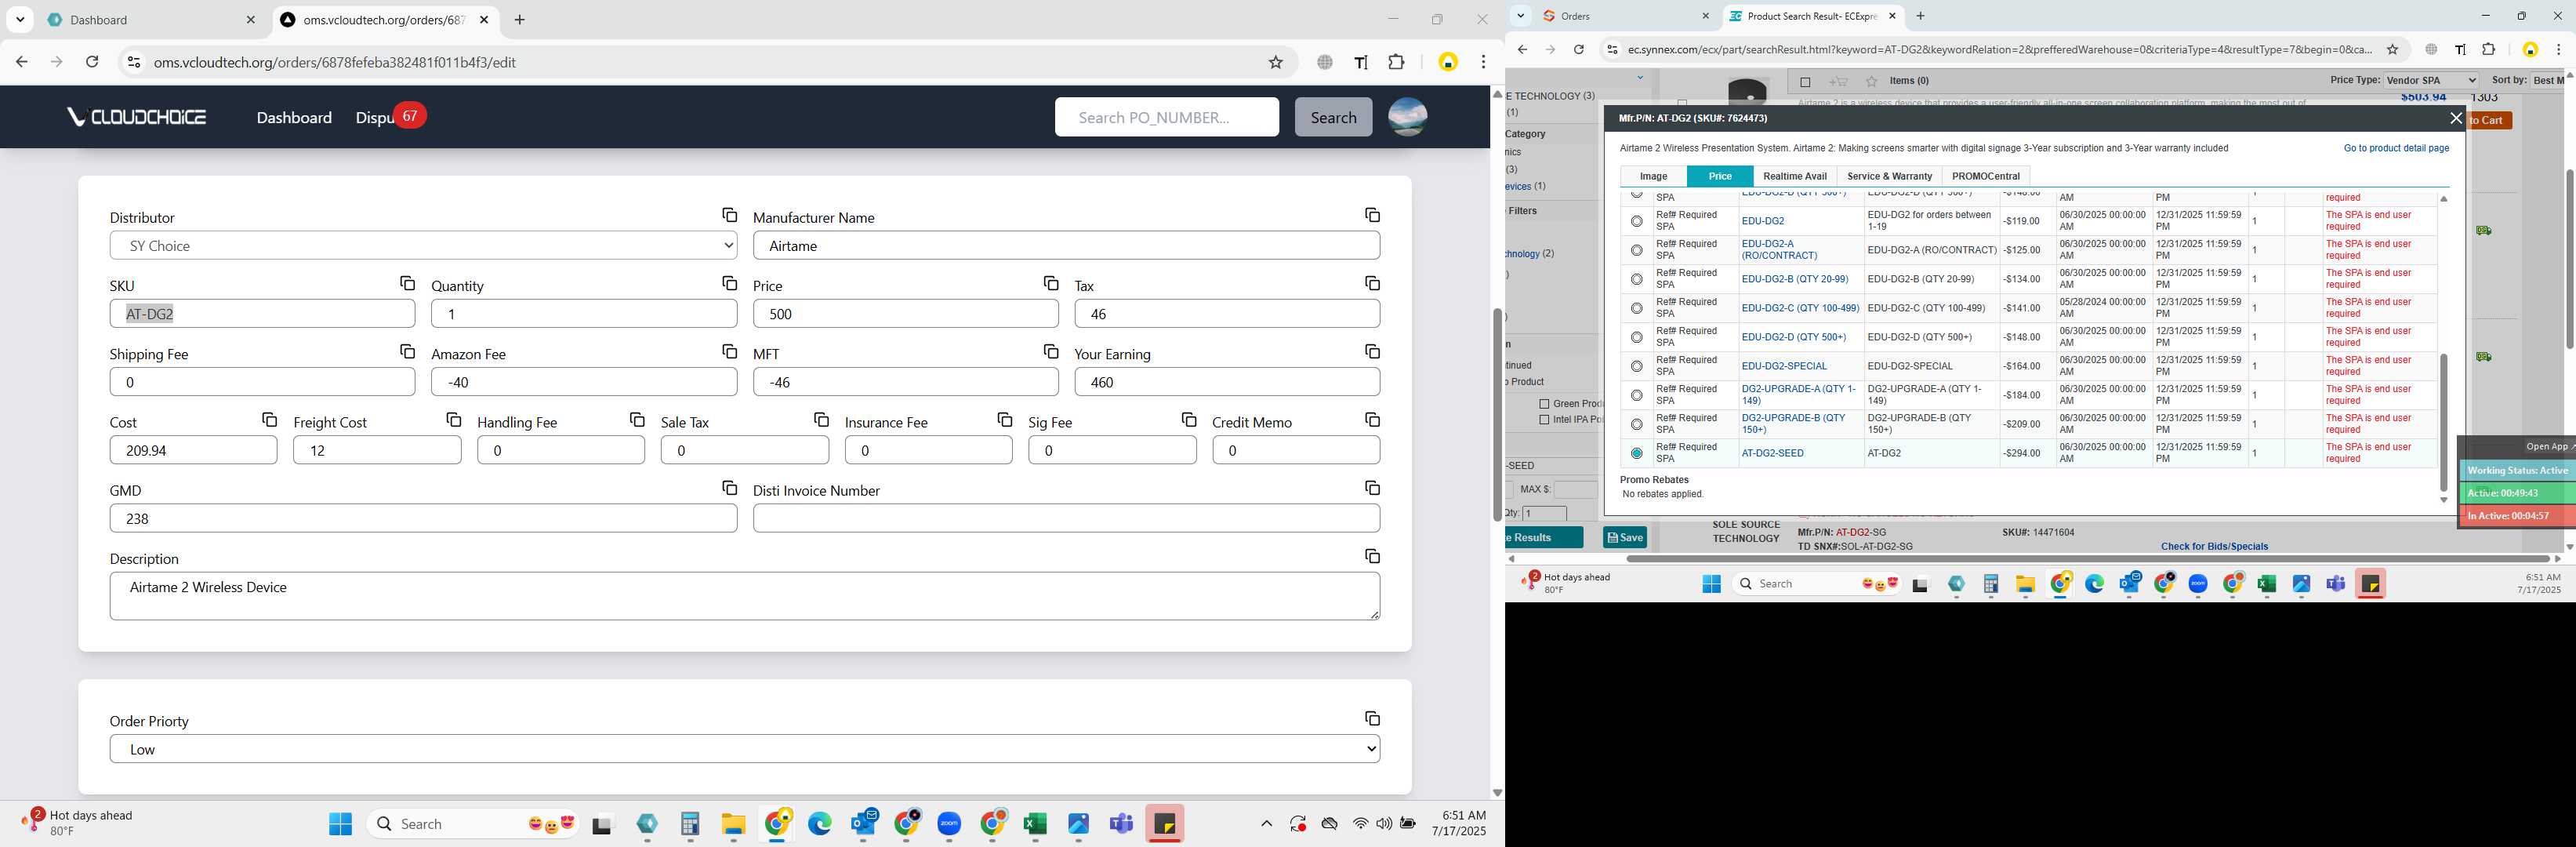Select the EDU-DG2-SPECIAL radio button
This screenshot has height=847, width=2576.
(1636, 366)
